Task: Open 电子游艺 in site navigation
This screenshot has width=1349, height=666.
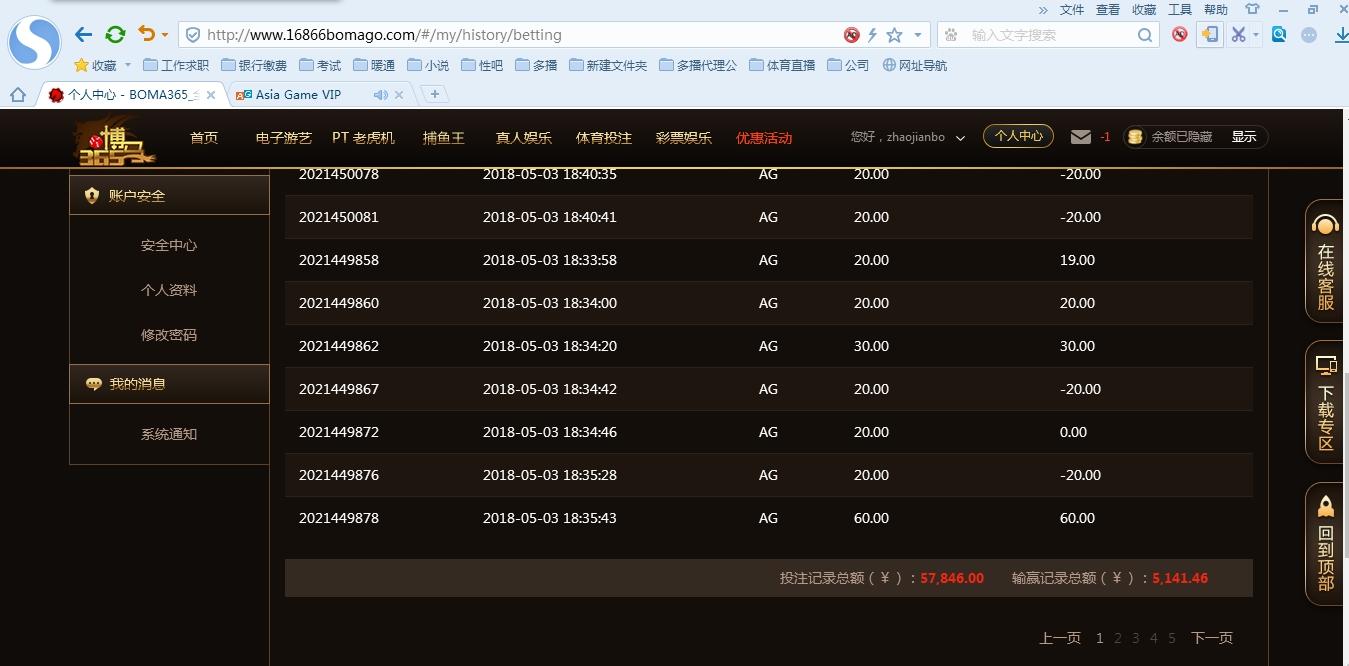Action: click(284, 138)
